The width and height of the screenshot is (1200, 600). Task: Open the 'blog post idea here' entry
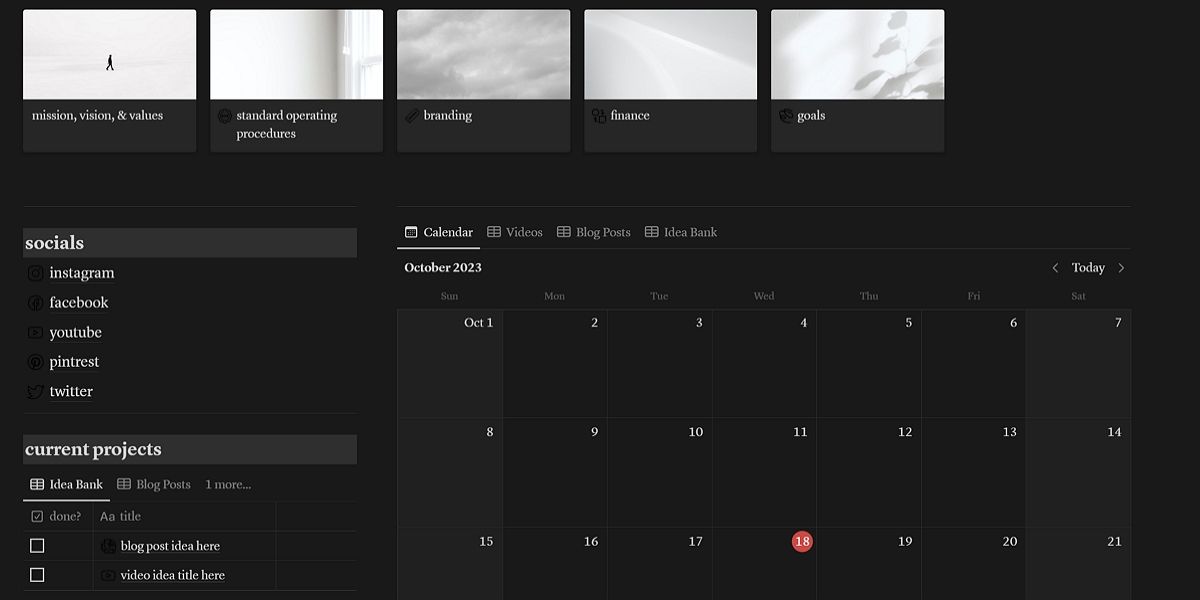[x=170, y=546]
